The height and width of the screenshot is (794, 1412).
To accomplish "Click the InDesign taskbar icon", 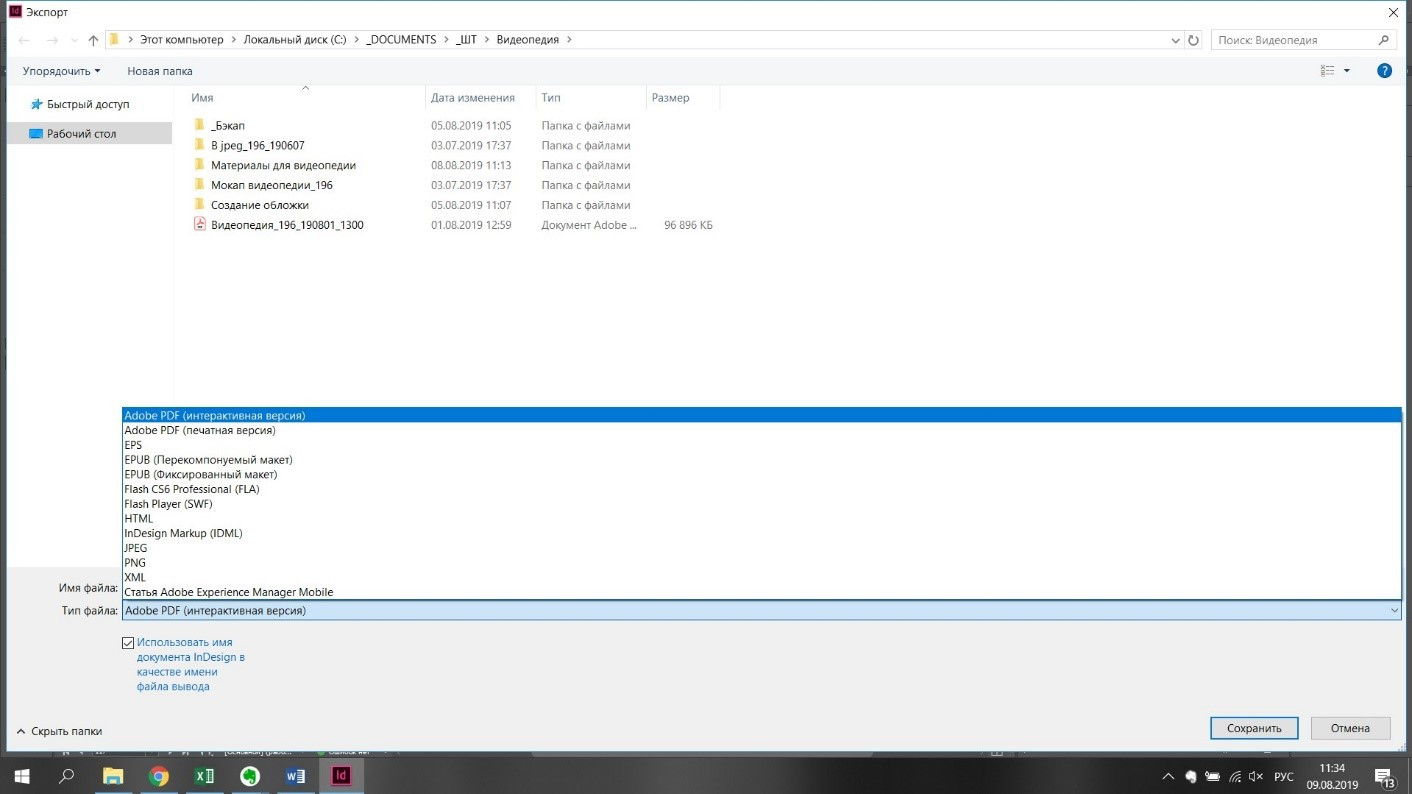I will click(341, 776).
